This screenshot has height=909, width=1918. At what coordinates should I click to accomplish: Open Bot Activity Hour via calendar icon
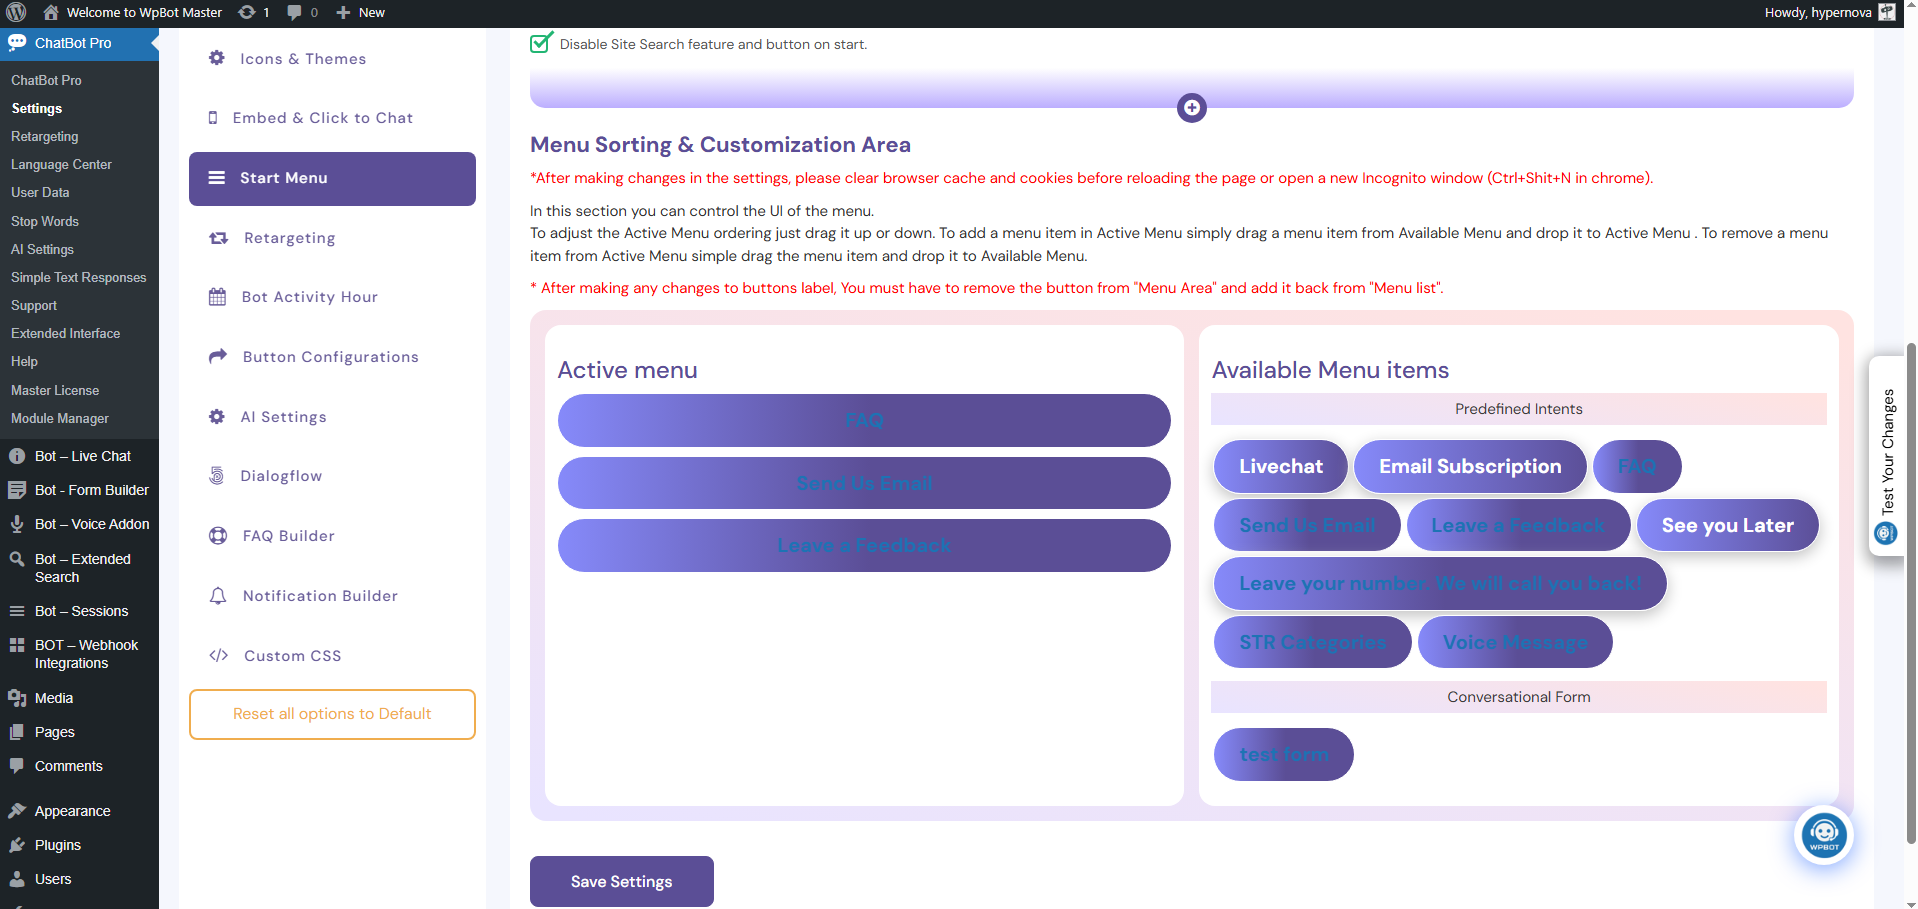tap(217, 296)
